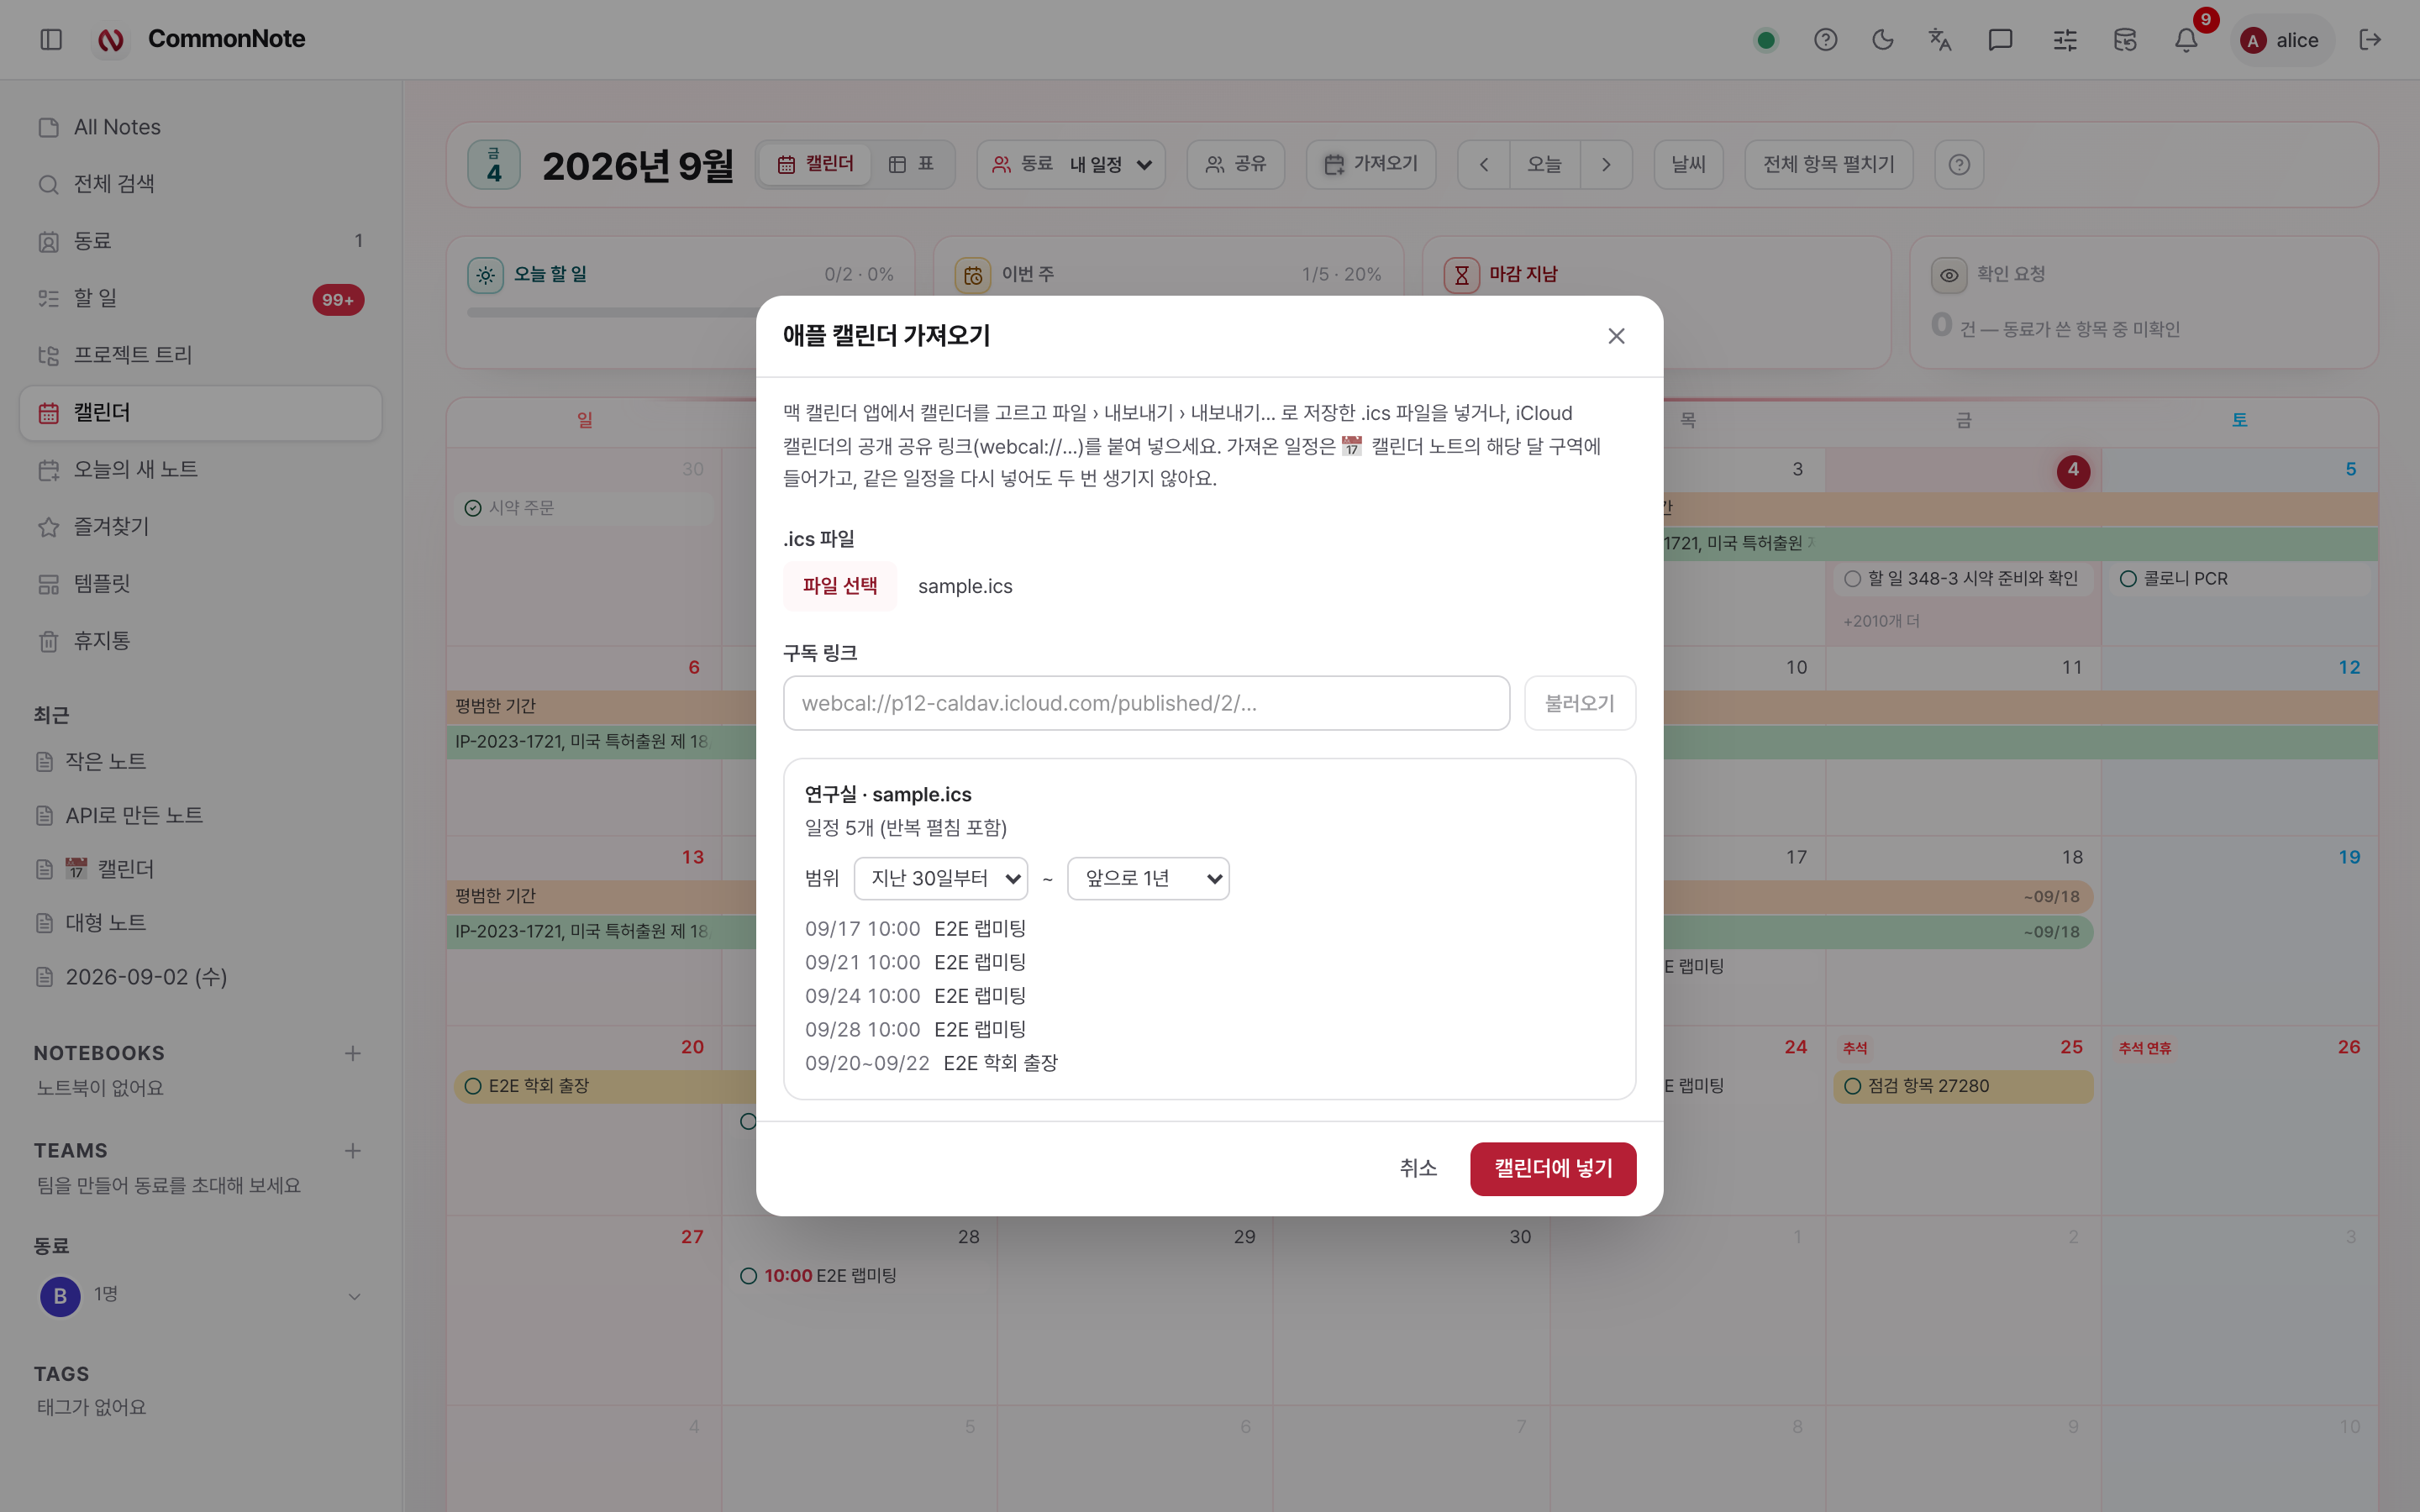Add a new notebook plus icon
Image resolution: width=2420 pixels, height=1512 pixels.
tap(352, 1053)
